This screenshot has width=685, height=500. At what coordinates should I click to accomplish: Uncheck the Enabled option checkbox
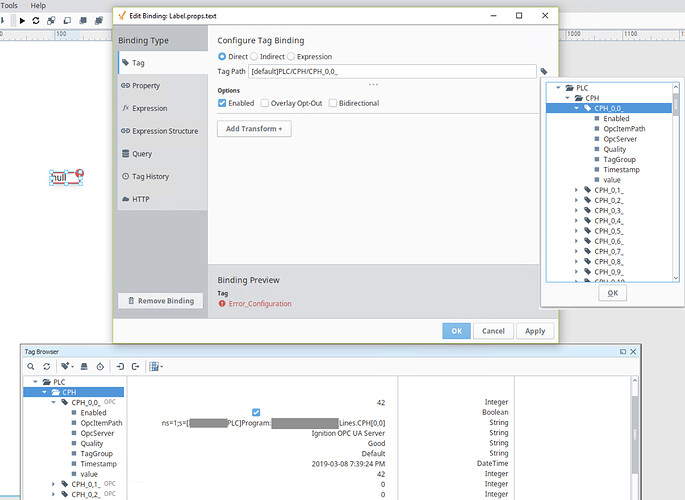tap(222, 103)
